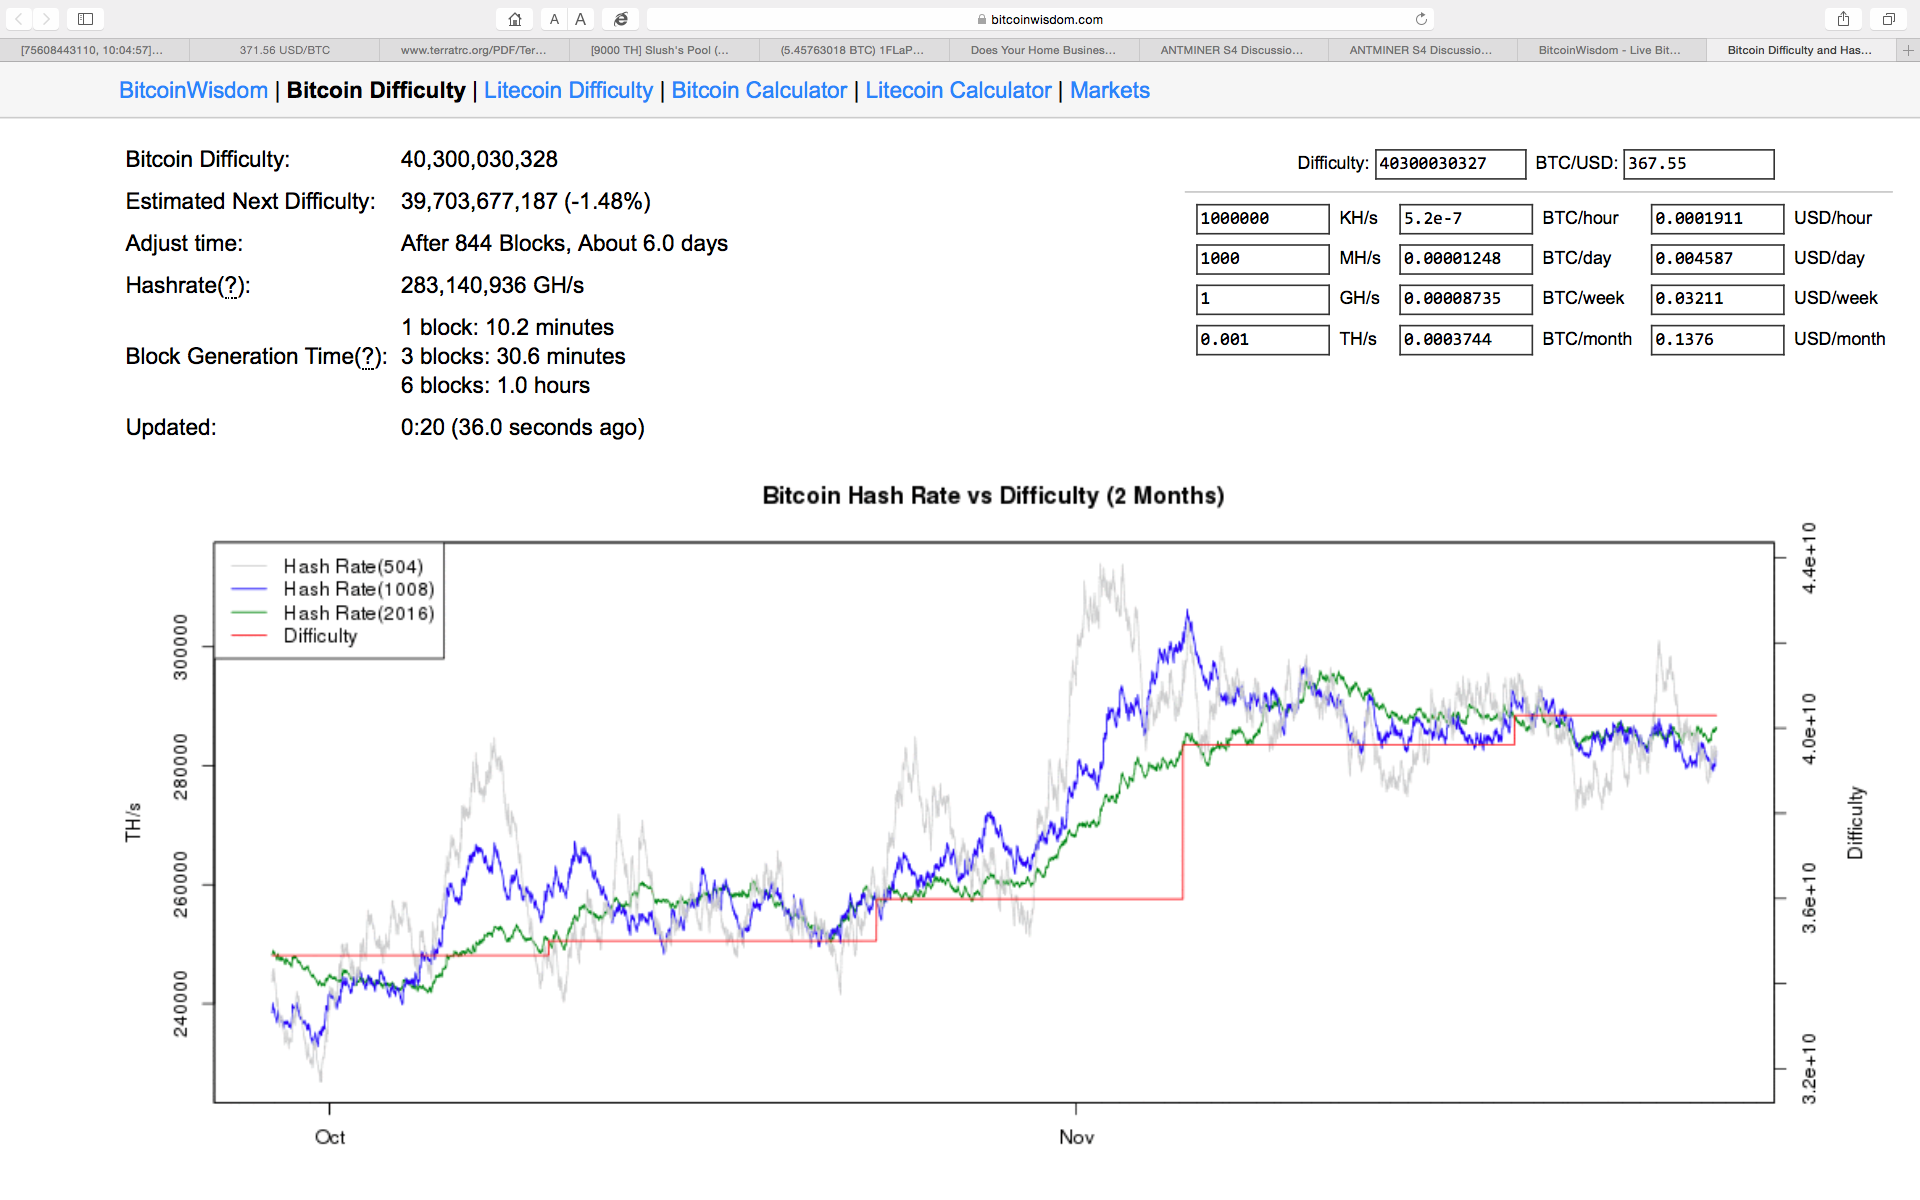Screen dimensions: 1920x1200
Task: Select the USD/week value field
Action: [1717, 299]
